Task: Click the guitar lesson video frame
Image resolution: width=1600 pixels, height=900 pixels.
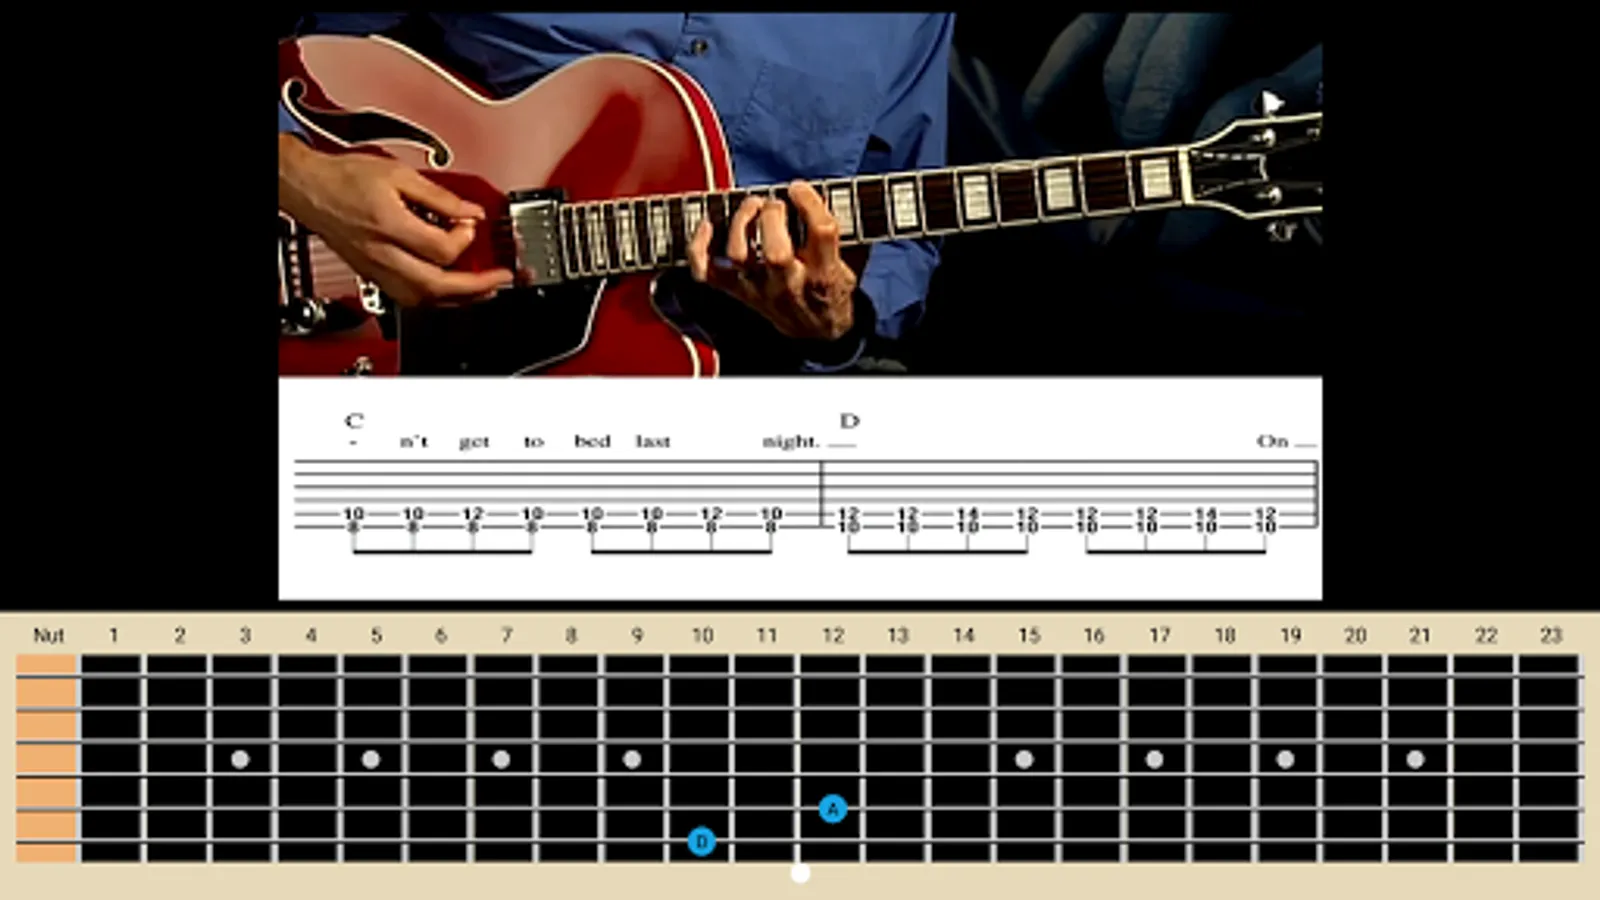Action: point(800,195)
